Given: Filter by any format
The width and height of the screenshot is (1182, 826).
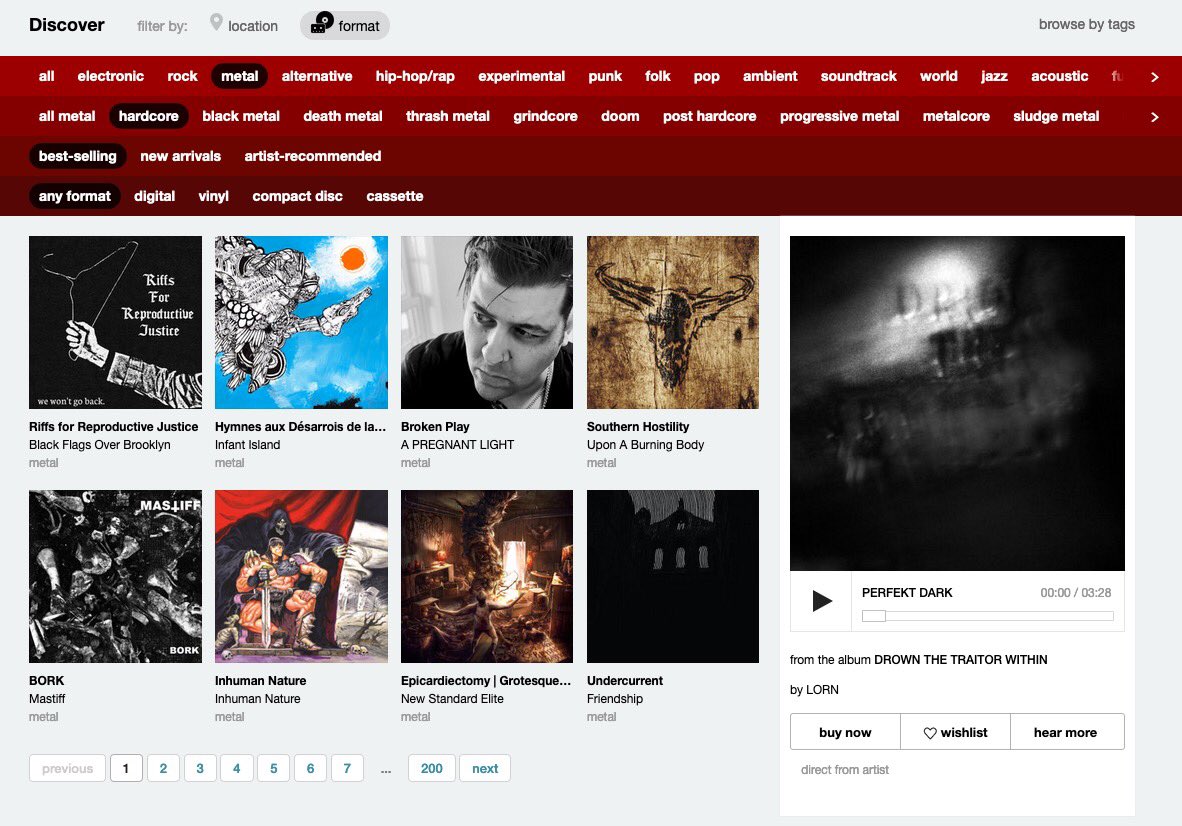Looking at the screenshot, I should click(x=75, y=196).
